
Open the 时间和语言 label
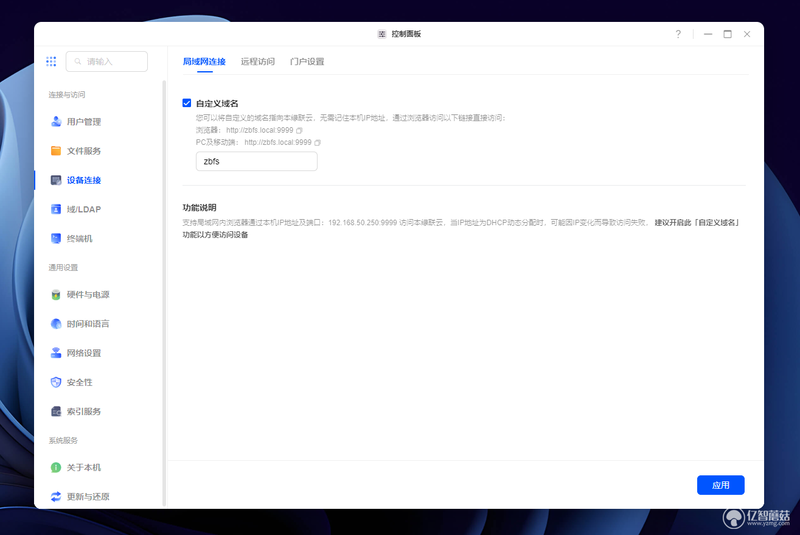click(88, 324)
